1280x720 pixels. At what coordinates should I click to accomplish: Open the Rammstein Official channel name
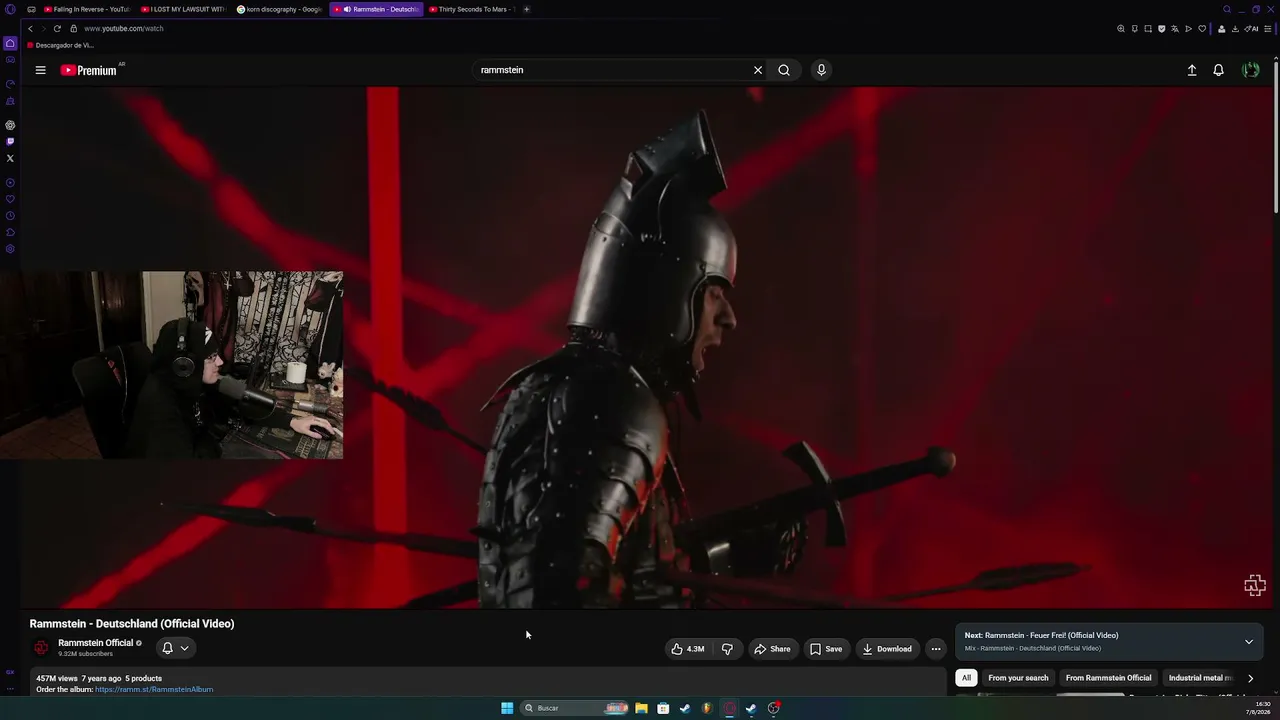click(95, 643)
